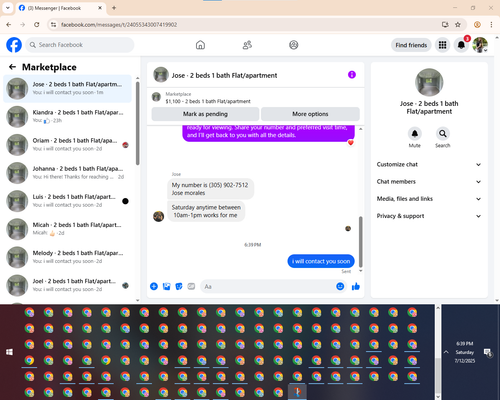Mute this conversation with the bell icon

point(415,134)
